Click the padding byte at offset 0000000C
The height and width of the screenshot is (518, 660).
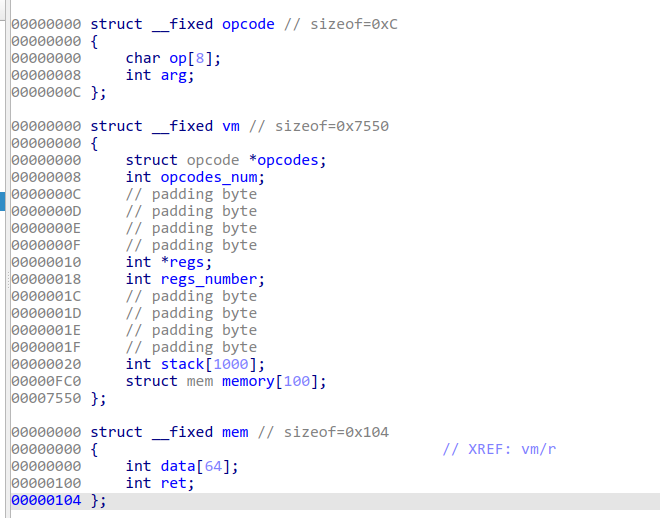(191, 194)
